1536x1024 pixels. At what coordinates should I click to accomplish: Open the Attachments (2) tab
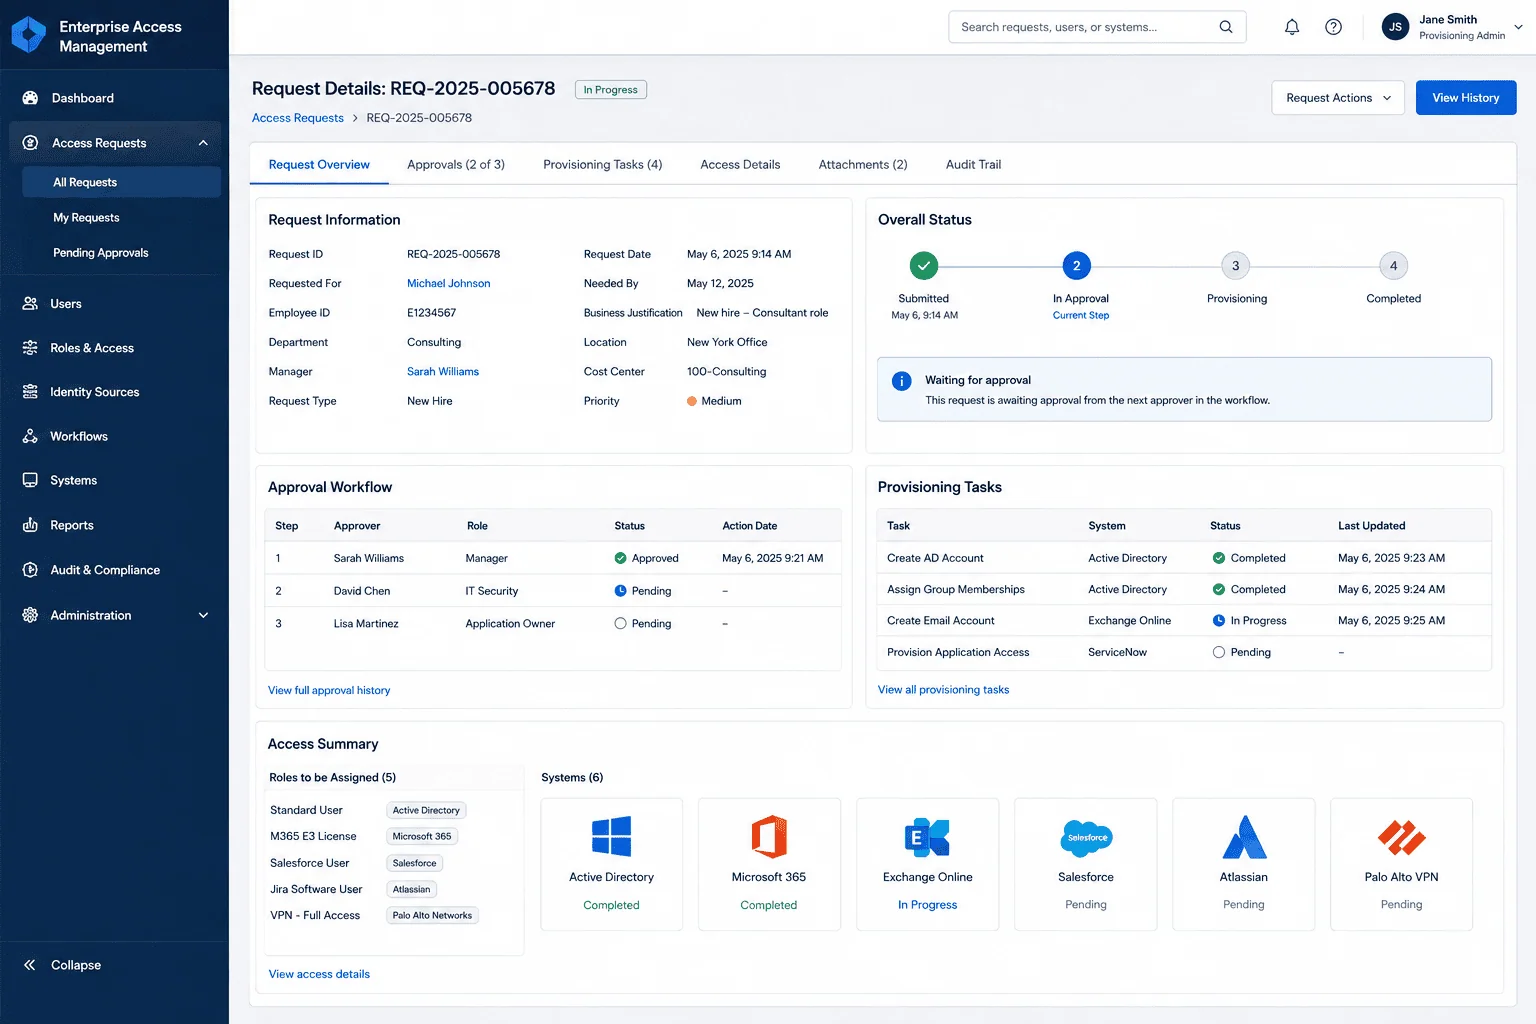[x=863, y=164]
